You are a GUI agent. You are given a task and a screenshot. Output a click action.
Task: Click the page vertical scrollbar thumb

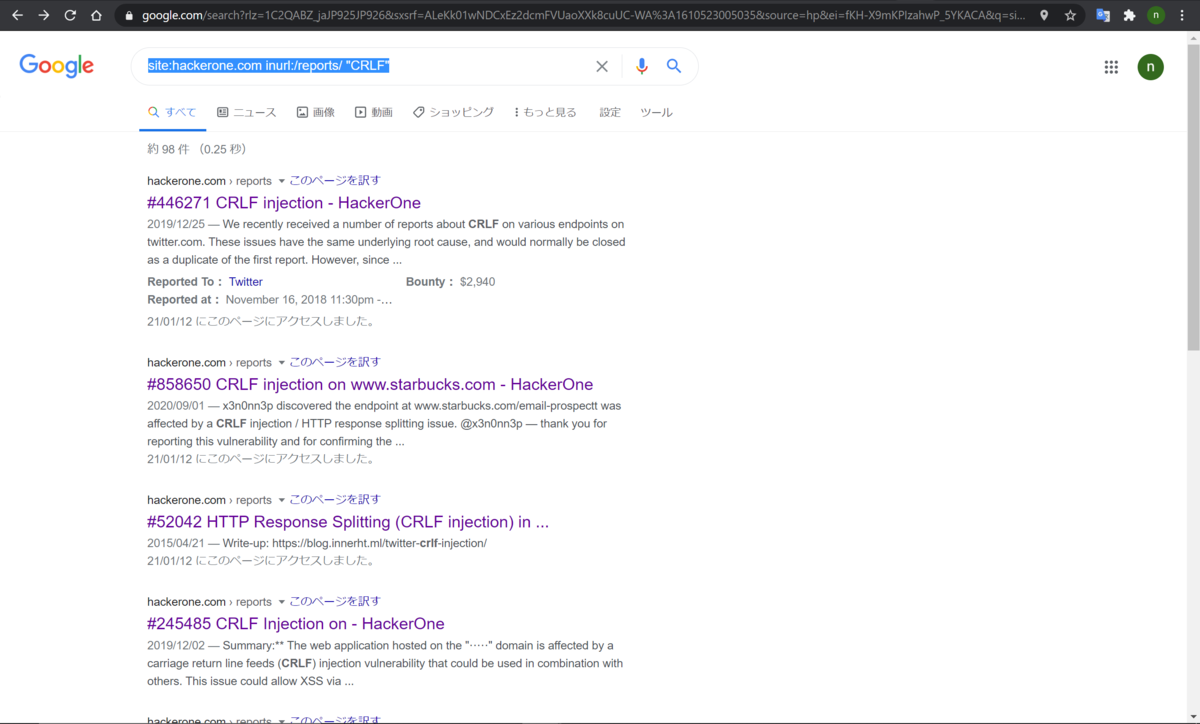click(1192, 198)
